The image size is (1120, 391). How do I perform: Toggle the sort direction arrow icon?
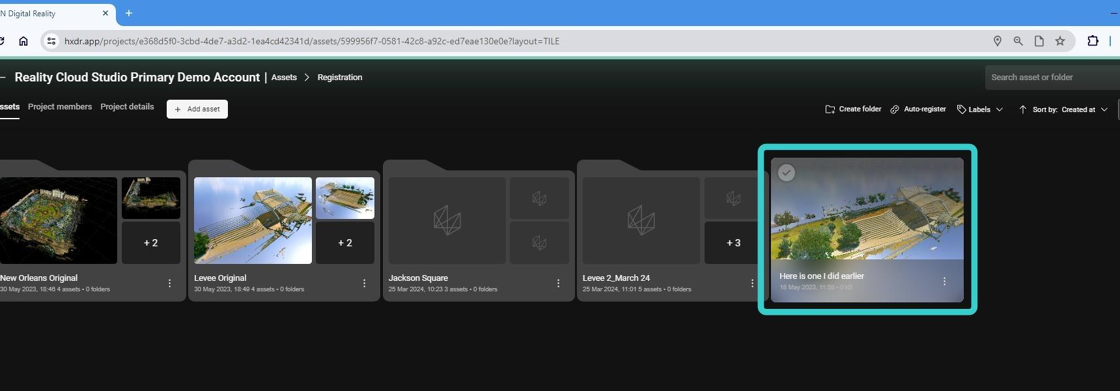pyautogui.click(x=1022, y=109)
